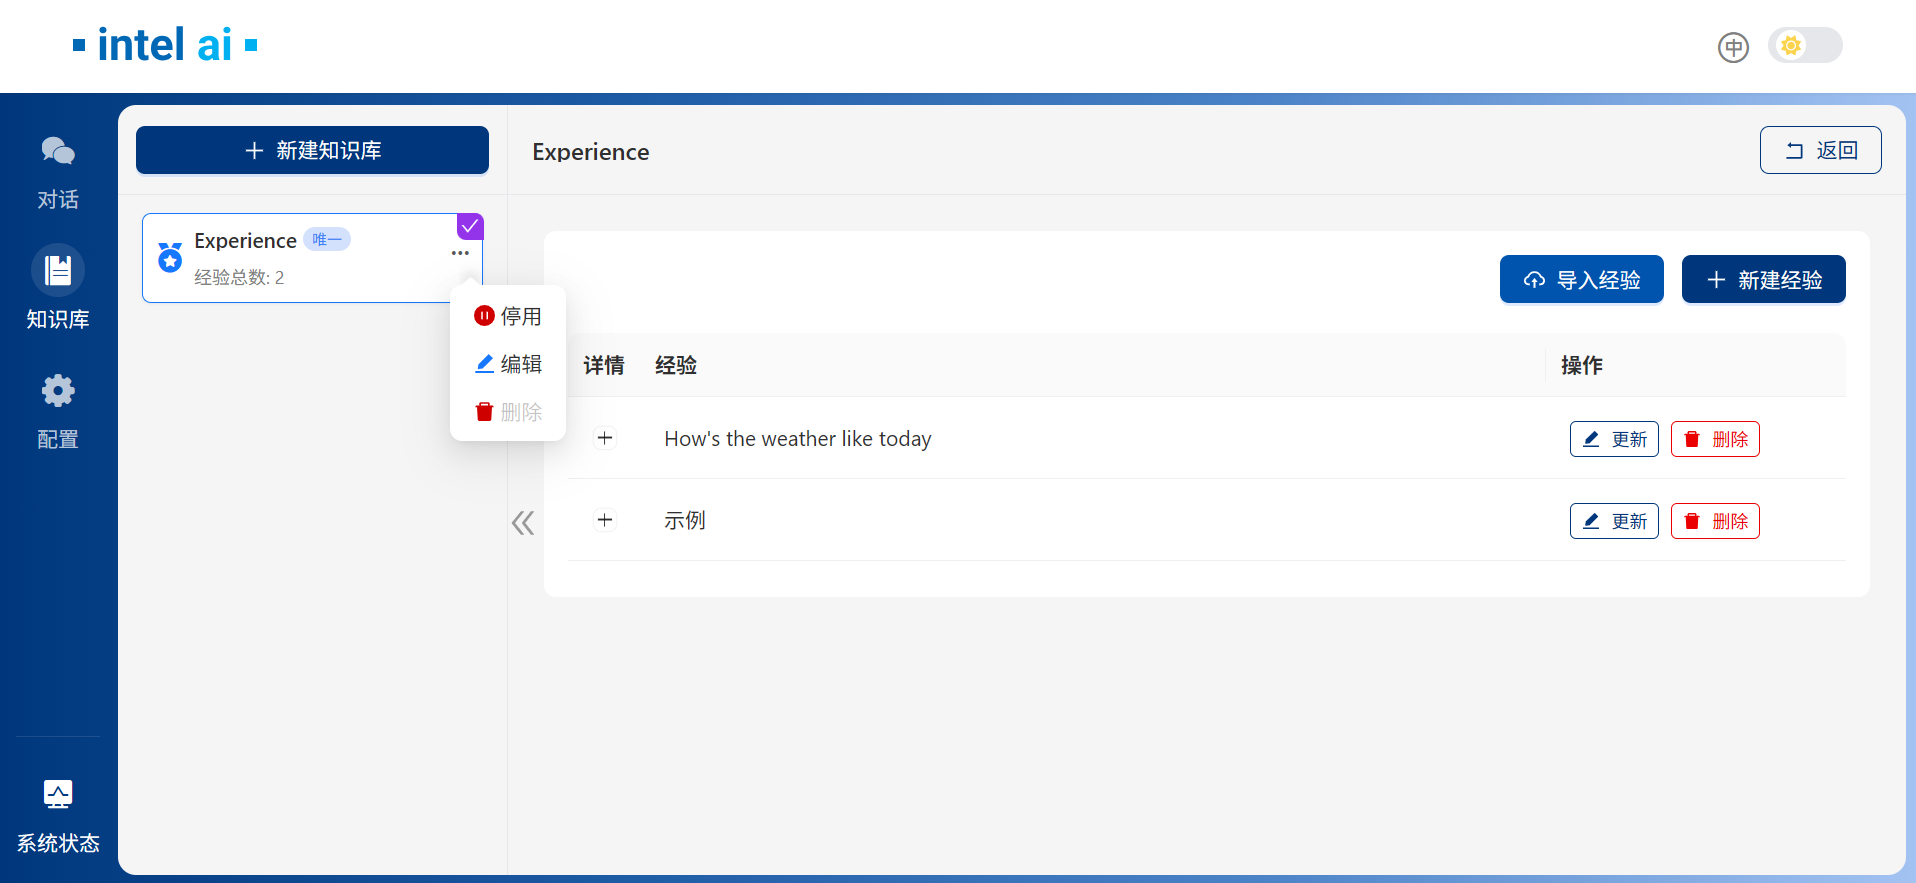Click 更新 for the weather experience row
Image resolution: width=1916 pixels, height=883 pixels.
[1614, 439]
